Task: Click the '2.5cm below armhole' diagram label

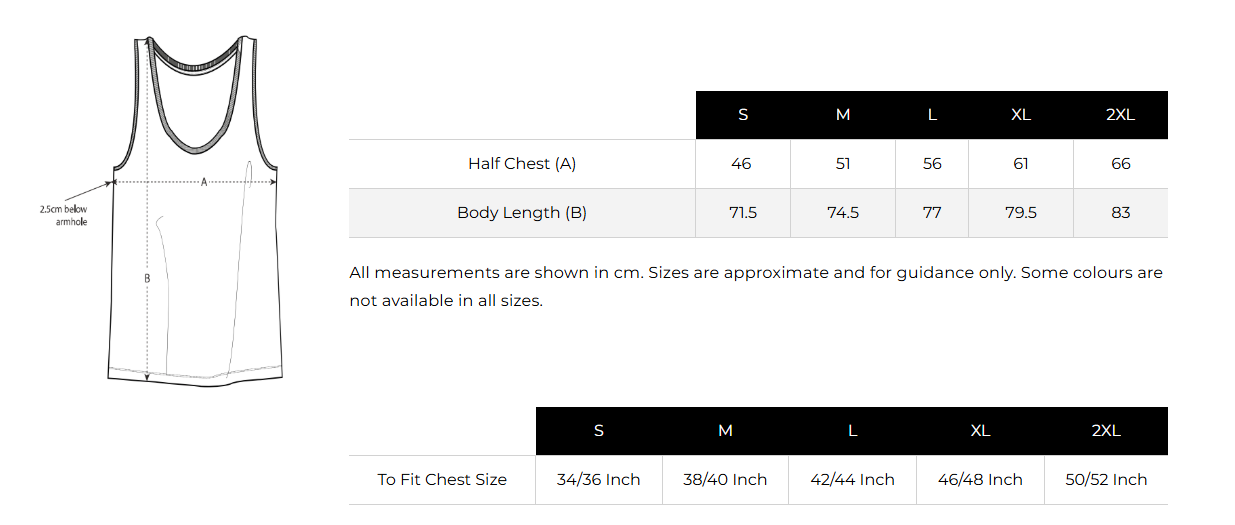Action: point(63,216)
